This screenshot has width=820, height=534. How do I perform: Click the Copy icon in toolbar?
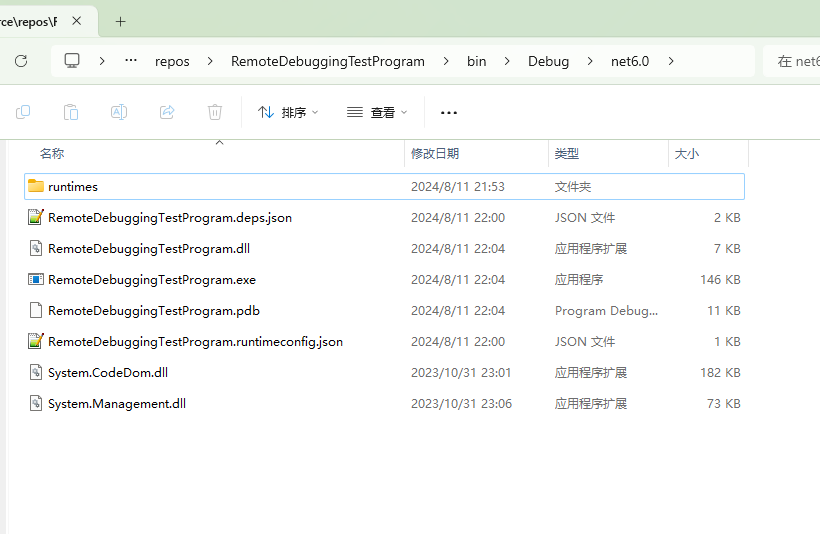coord(23,112)
